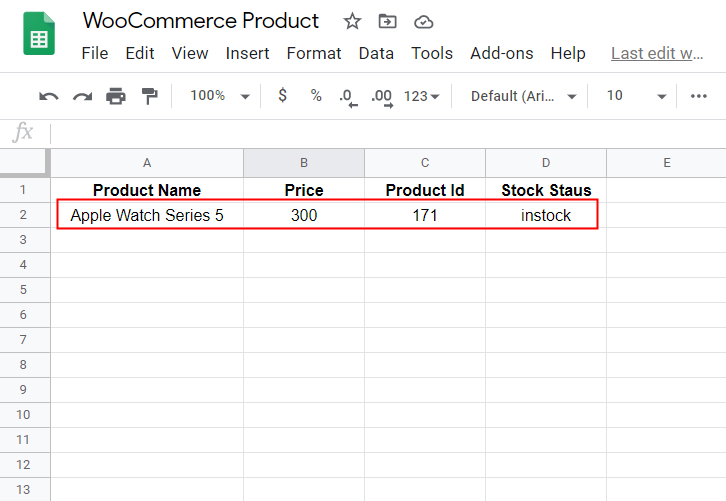
Task: Open the Tools menu
Action: tap(432, 53)
